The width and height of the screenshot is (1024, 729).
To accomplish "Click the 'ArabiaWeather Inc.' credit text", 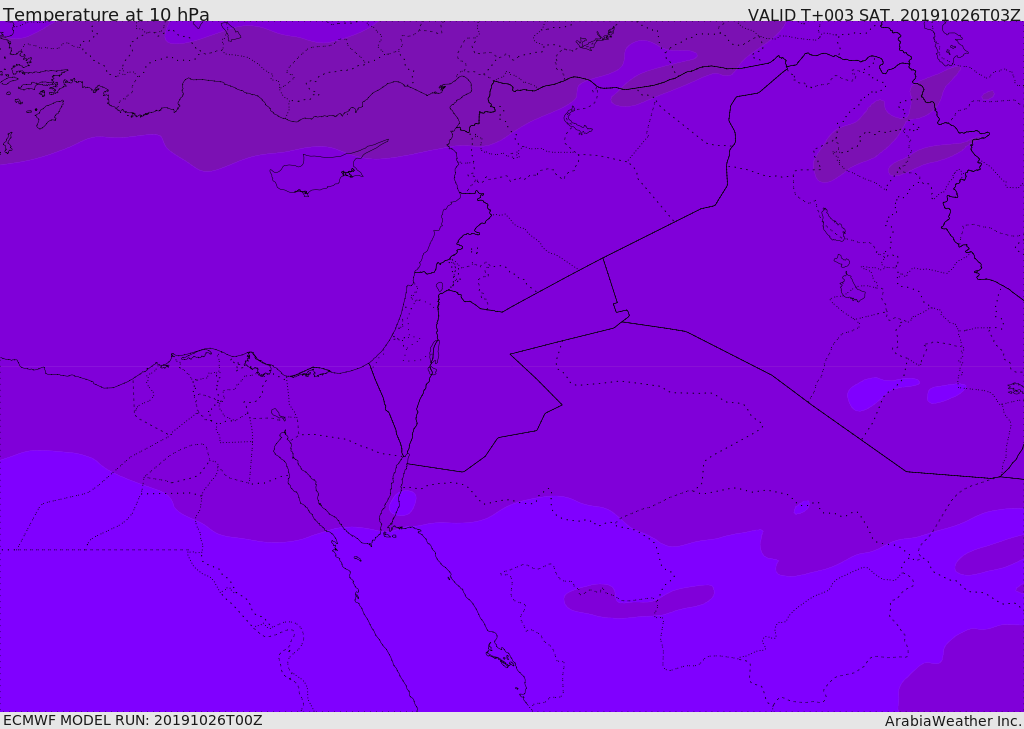I will click(953, 721).
